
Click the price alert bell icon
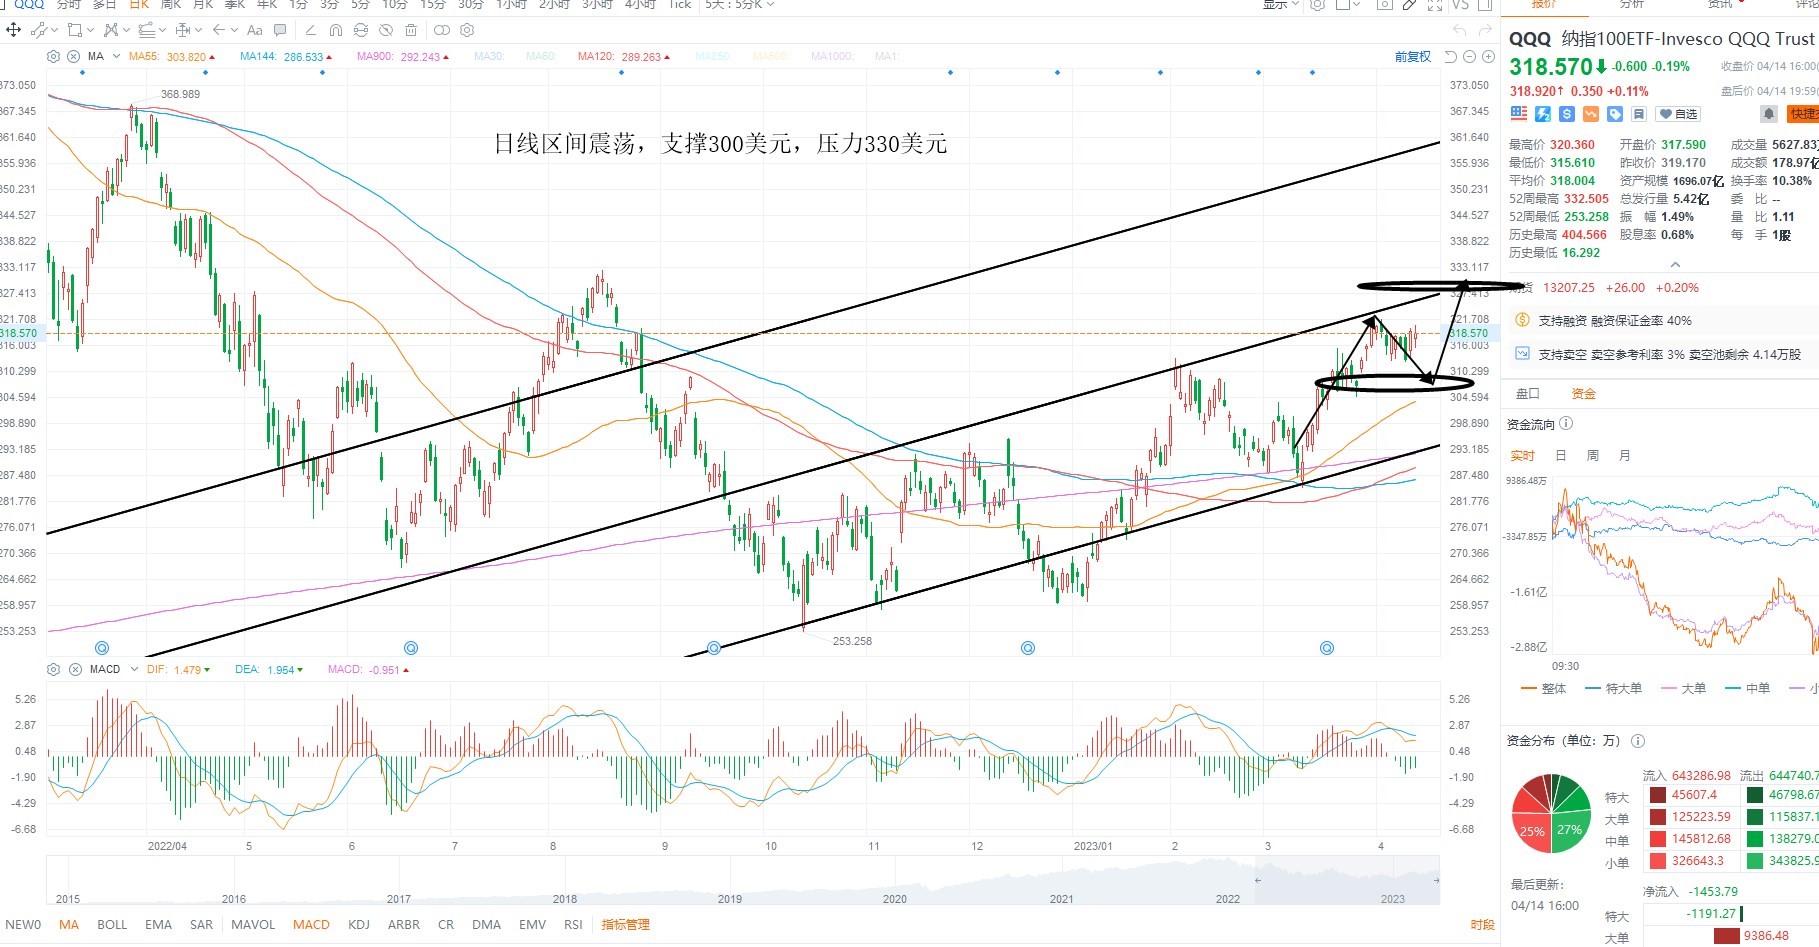[x=1769, y=114]
